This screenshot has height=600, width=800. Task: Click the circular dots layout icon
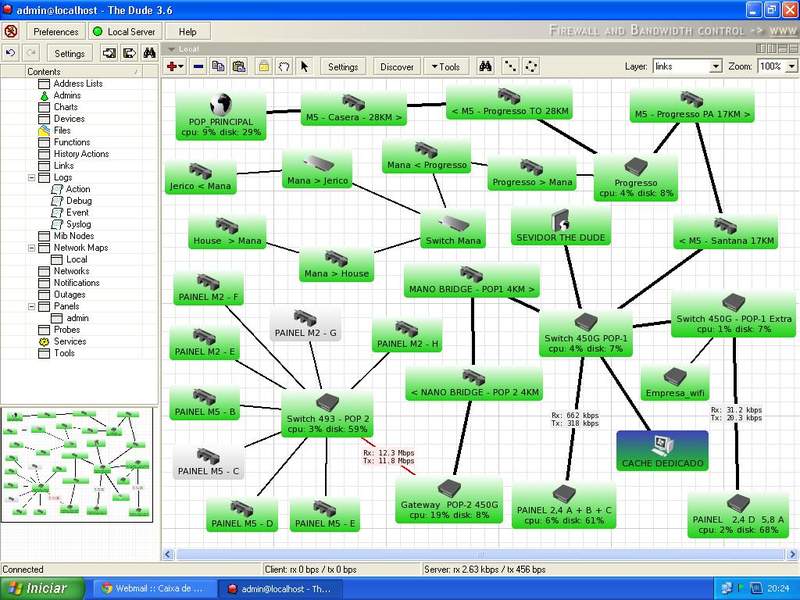[x=531, y=66]
